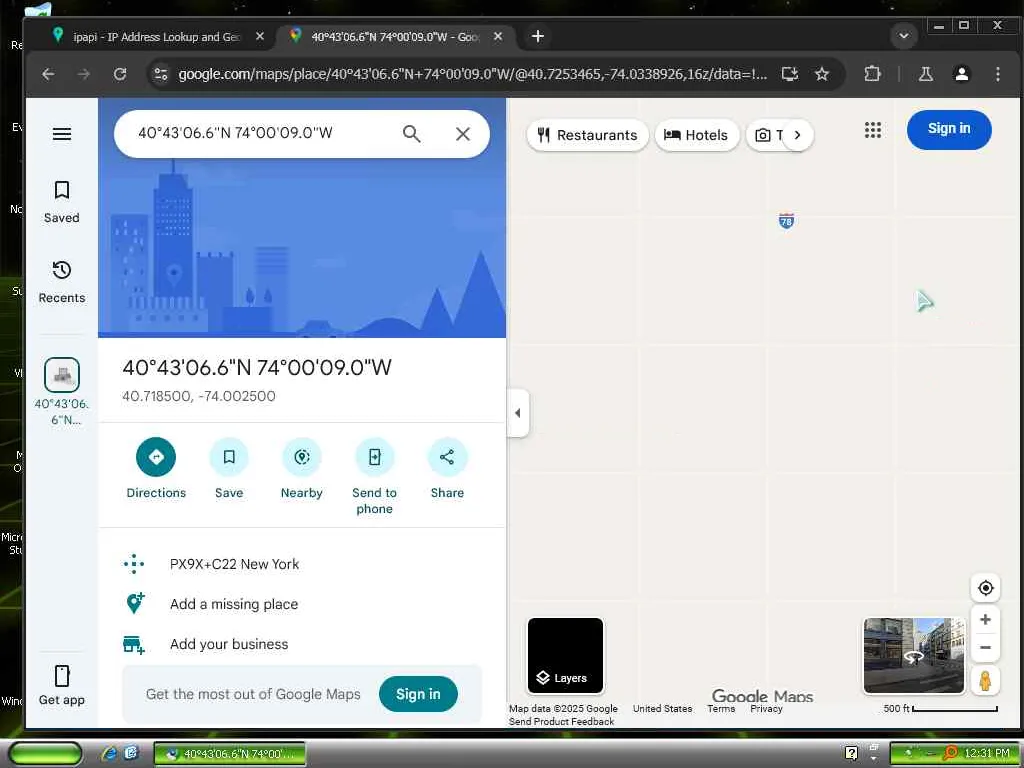Image resolution: width=1024 pixels, height=768 pixels.
Task: Open the tab search dropdown
Action: [904, 36]
